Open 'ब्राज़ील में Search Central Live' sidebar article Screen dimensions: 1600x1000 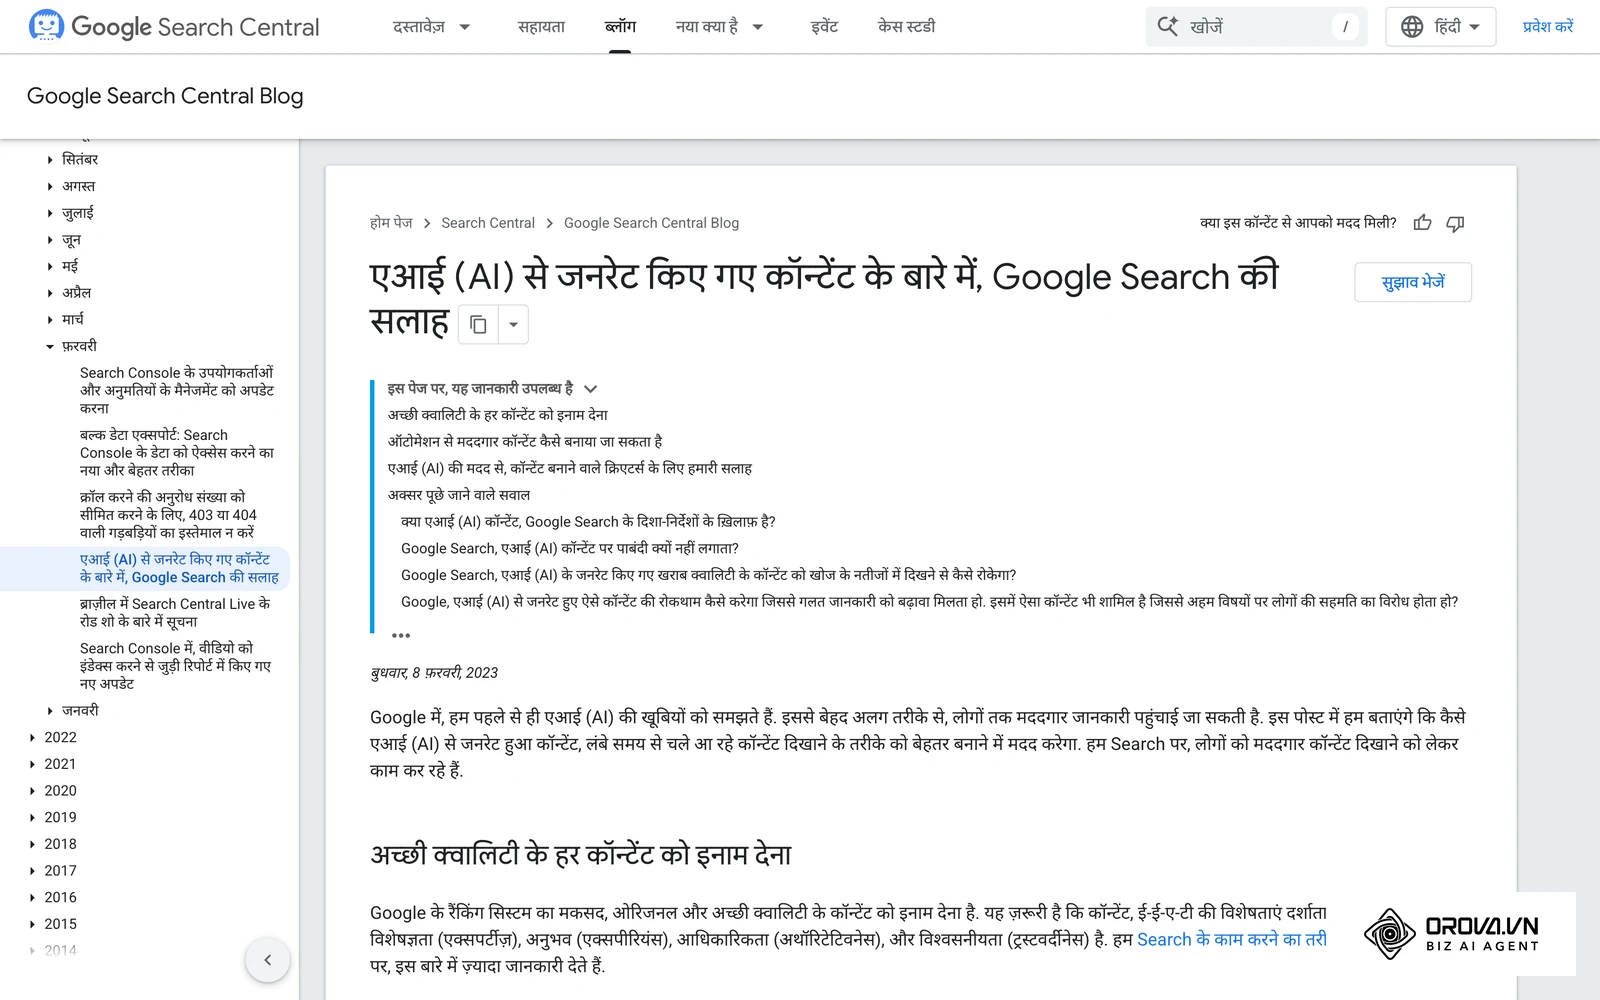click(175, 613)
